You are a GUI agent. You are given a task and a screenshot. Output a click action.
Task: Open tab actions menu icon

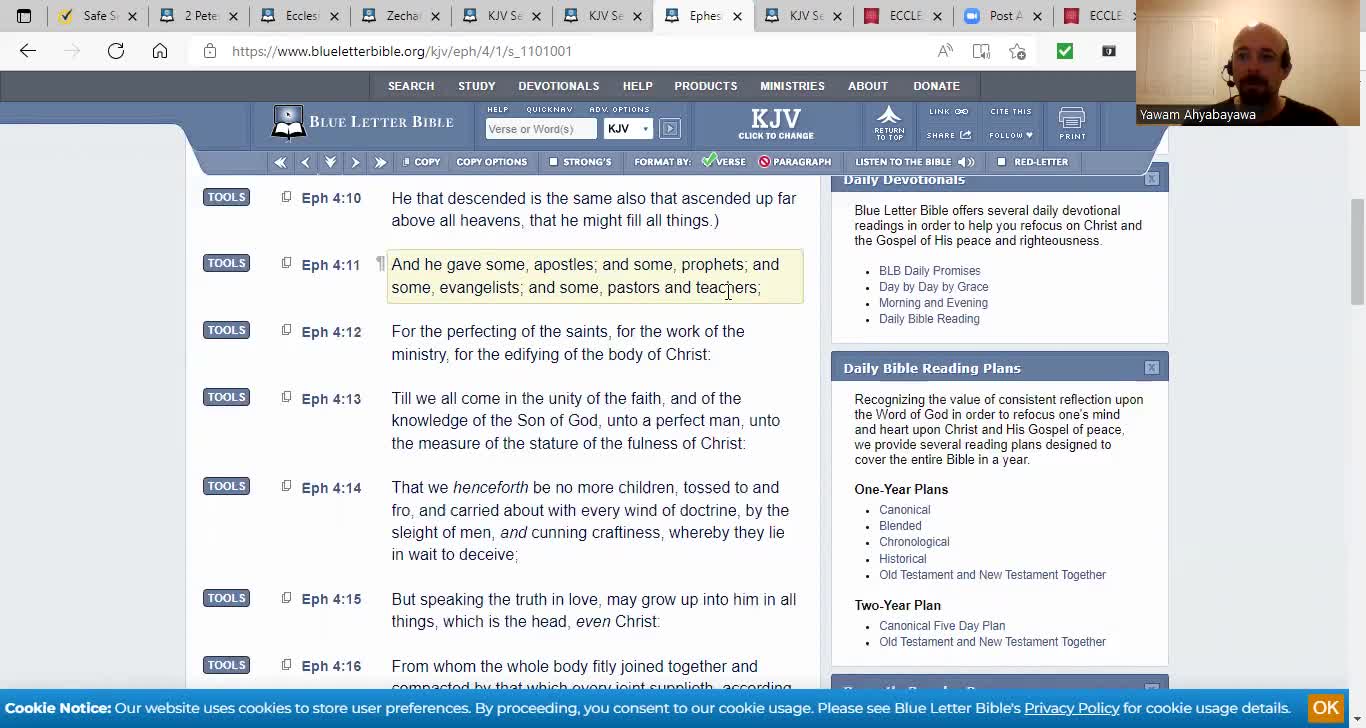pyautogui.click(x=24, y=16)
